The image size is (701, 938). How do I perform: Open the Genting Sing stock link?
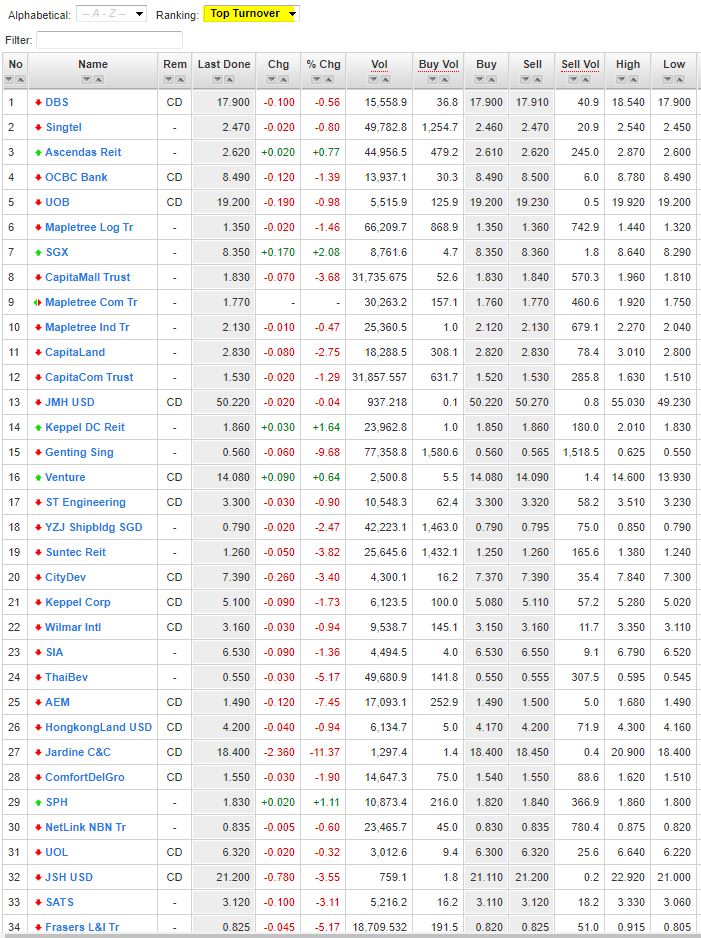click(80, 453)
